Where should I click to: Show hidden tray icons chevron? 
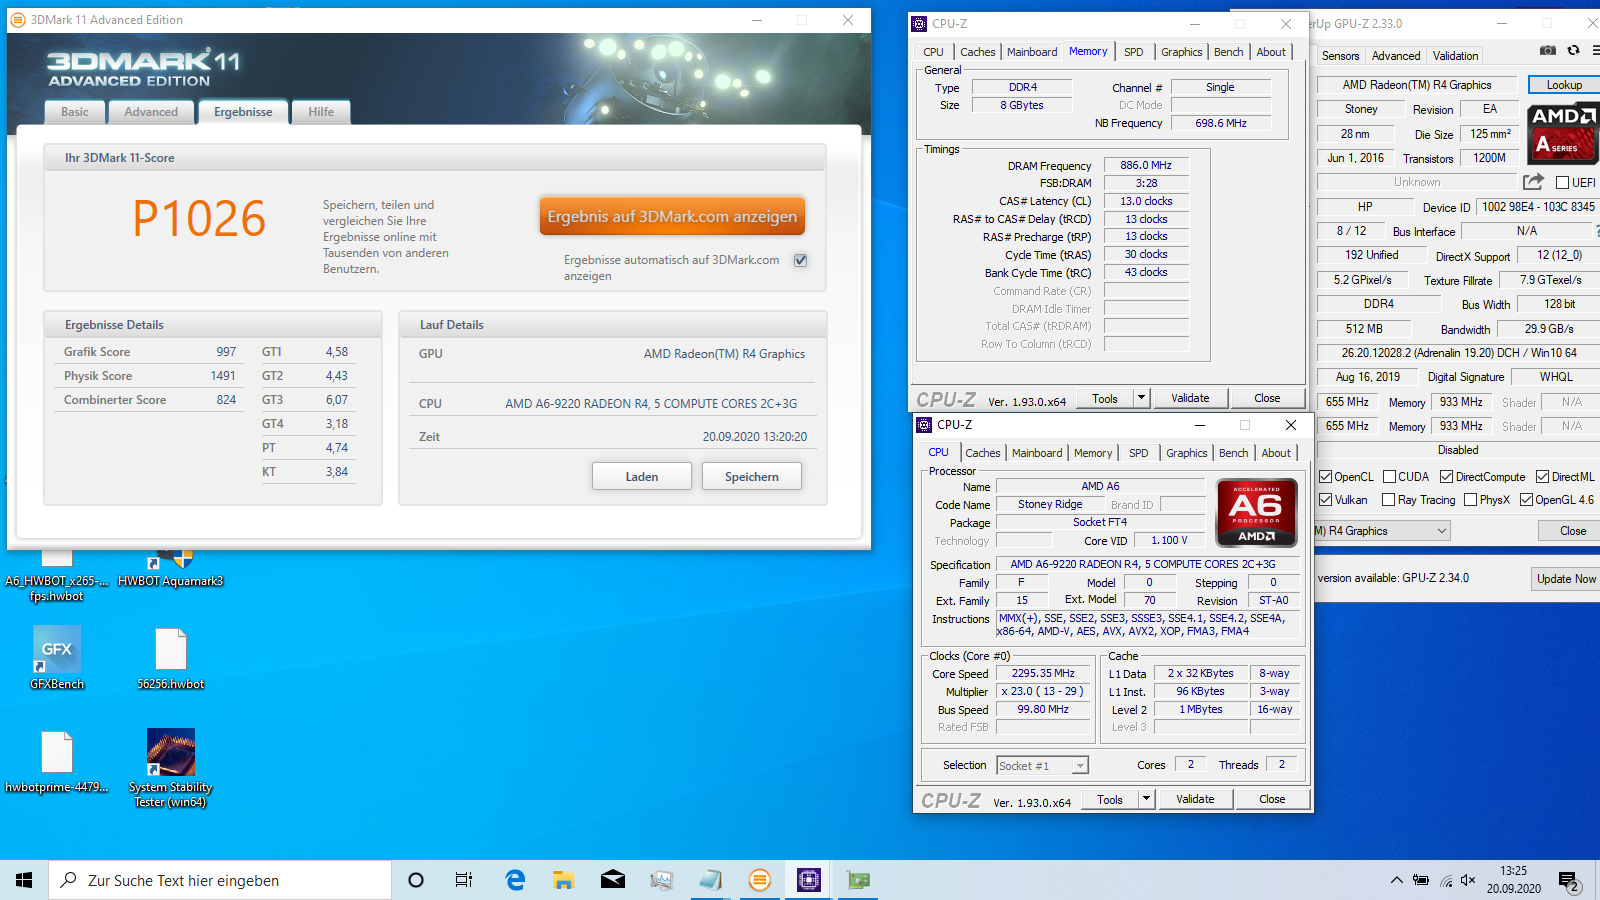tap(1396, 880)
